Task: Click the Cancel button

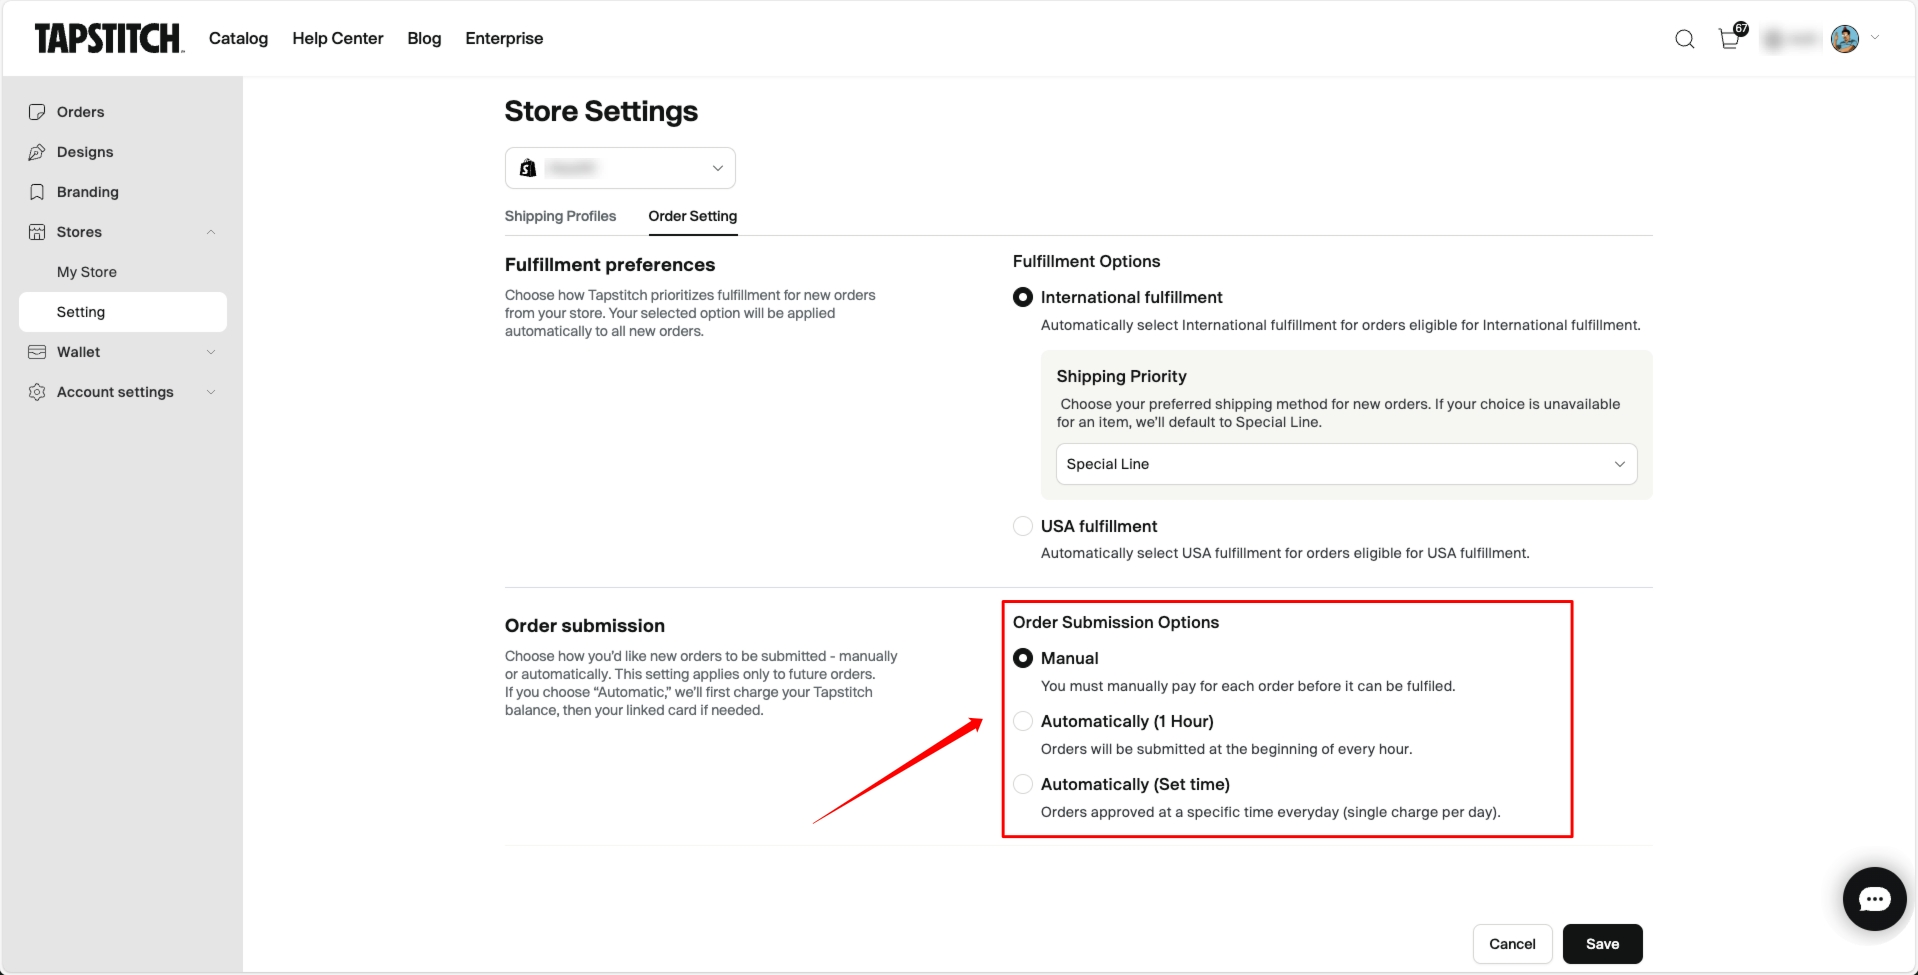Action: pyautogui.click(x=1512, y=944)
